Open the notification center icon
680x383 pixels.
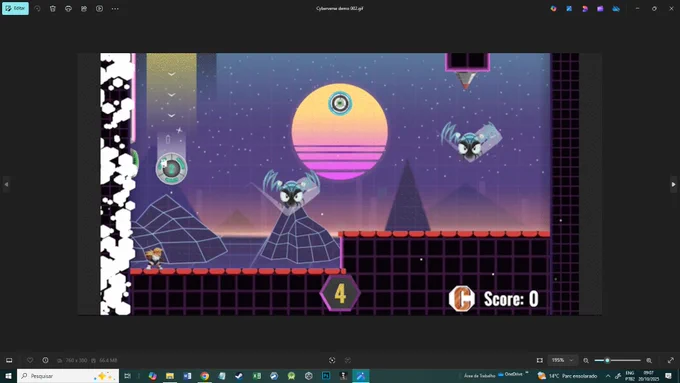coord(668,376)
